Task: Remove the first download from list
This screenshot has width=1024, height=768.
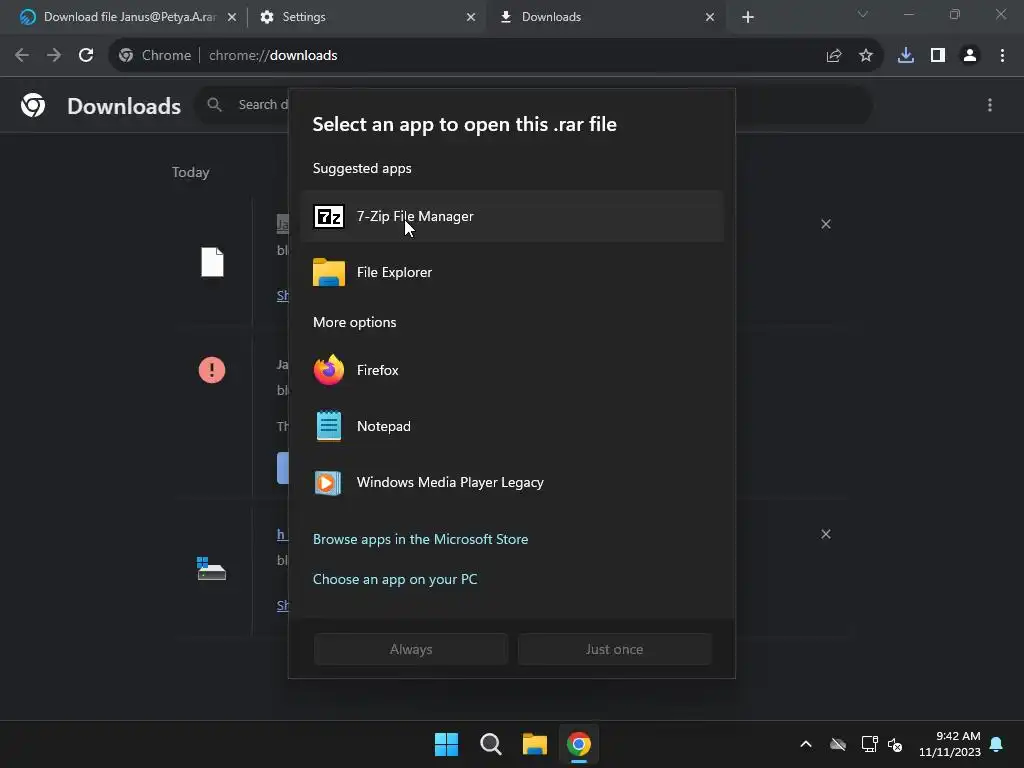Action: 825,224
